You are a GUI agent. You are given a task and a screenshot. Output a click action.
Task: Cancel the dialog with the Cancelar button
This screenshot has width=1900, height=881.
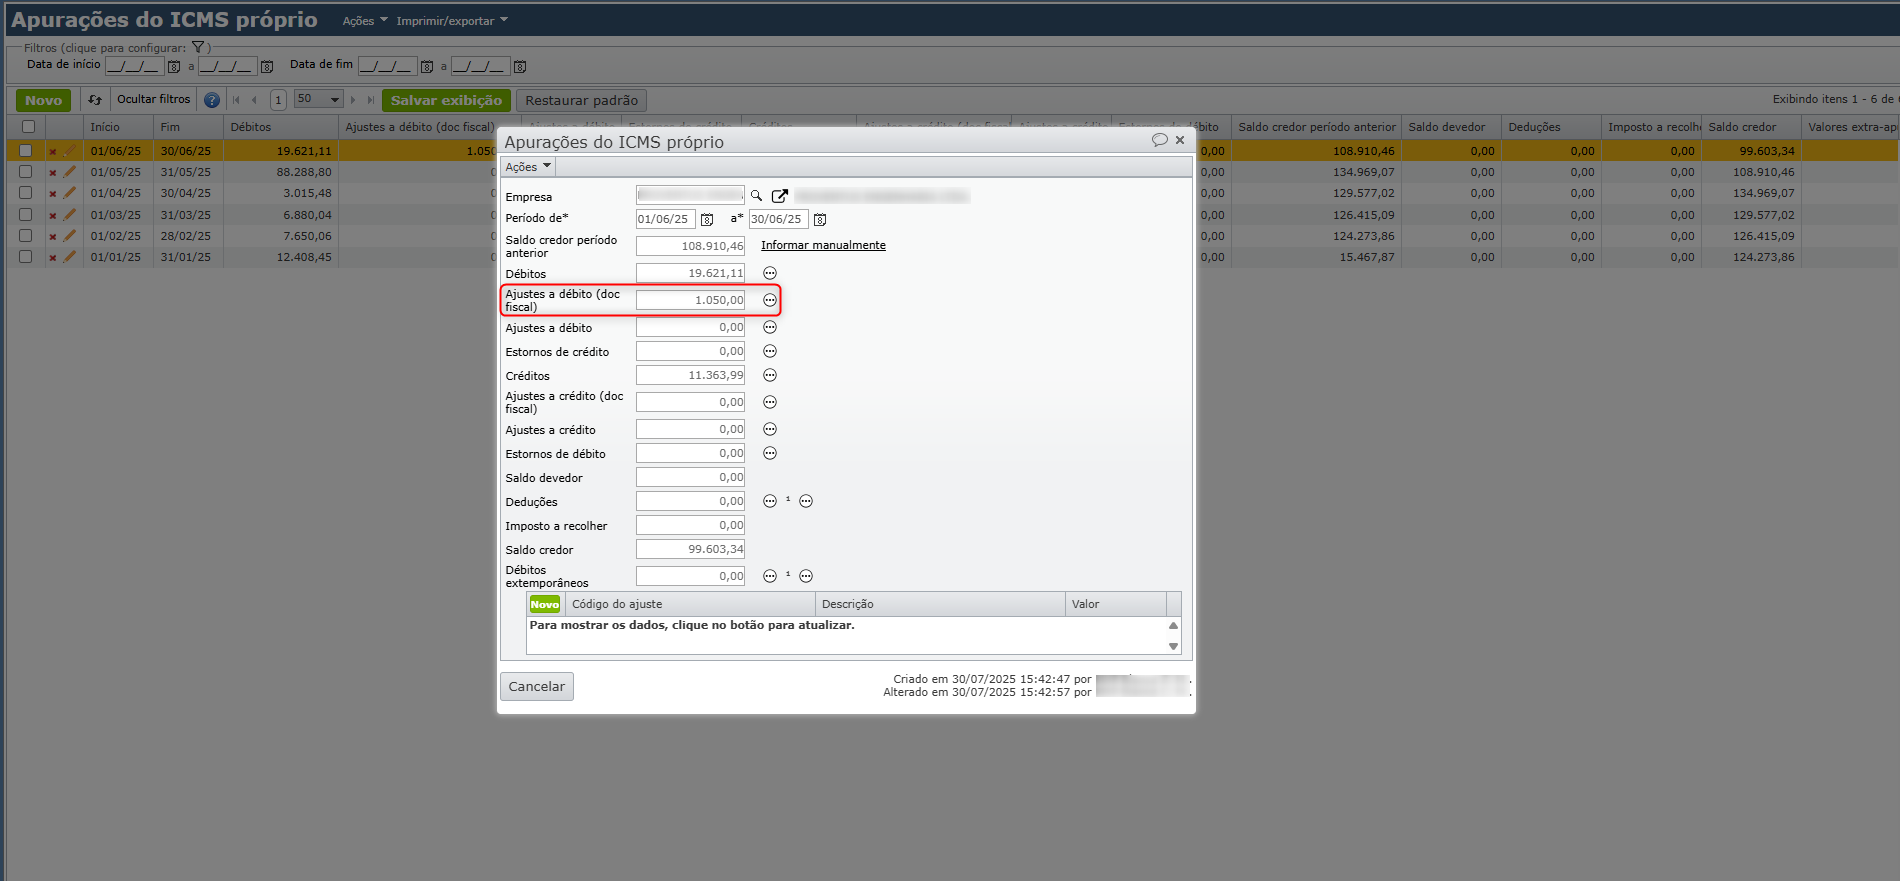[x=537, y=686]
